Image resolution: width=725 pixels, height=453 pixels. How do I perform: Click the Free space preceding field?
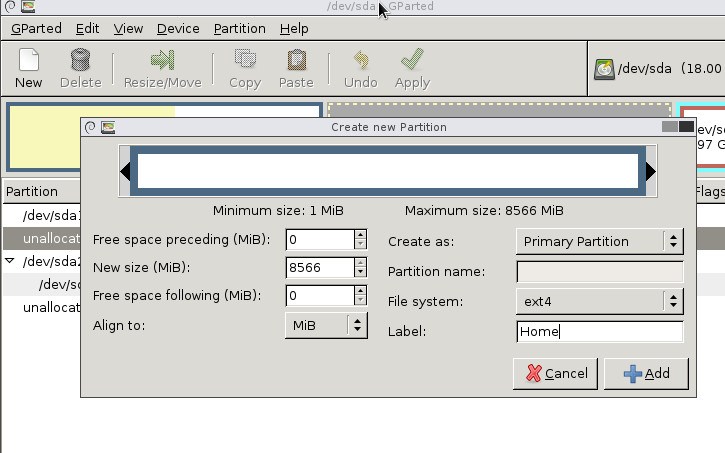pyautogui.click(x=320, y=239)
